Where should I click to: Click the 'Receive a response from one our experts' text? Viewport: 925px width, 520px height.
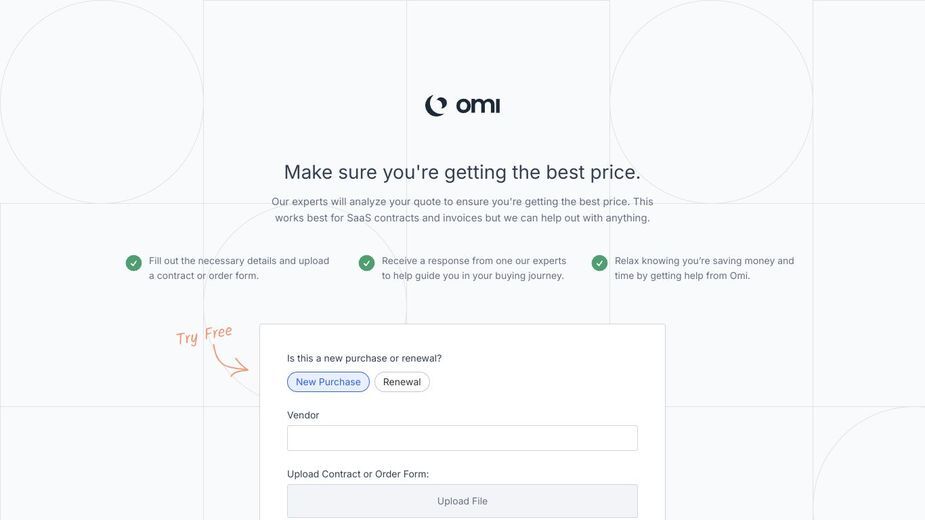474,268
